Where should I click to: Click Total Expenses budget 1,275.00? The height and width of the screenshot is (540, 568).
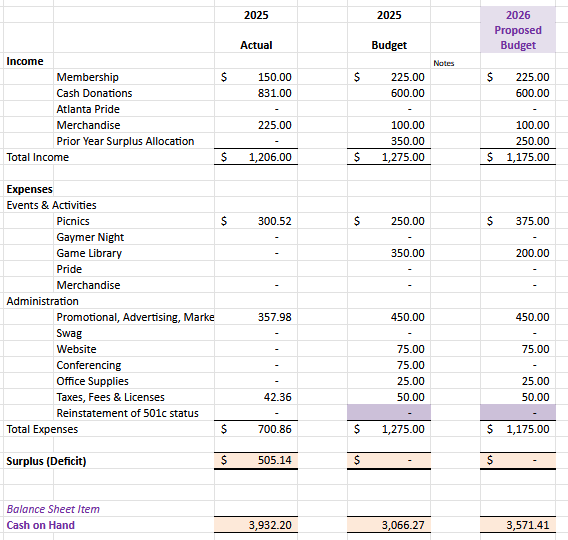tap(403, 429)
